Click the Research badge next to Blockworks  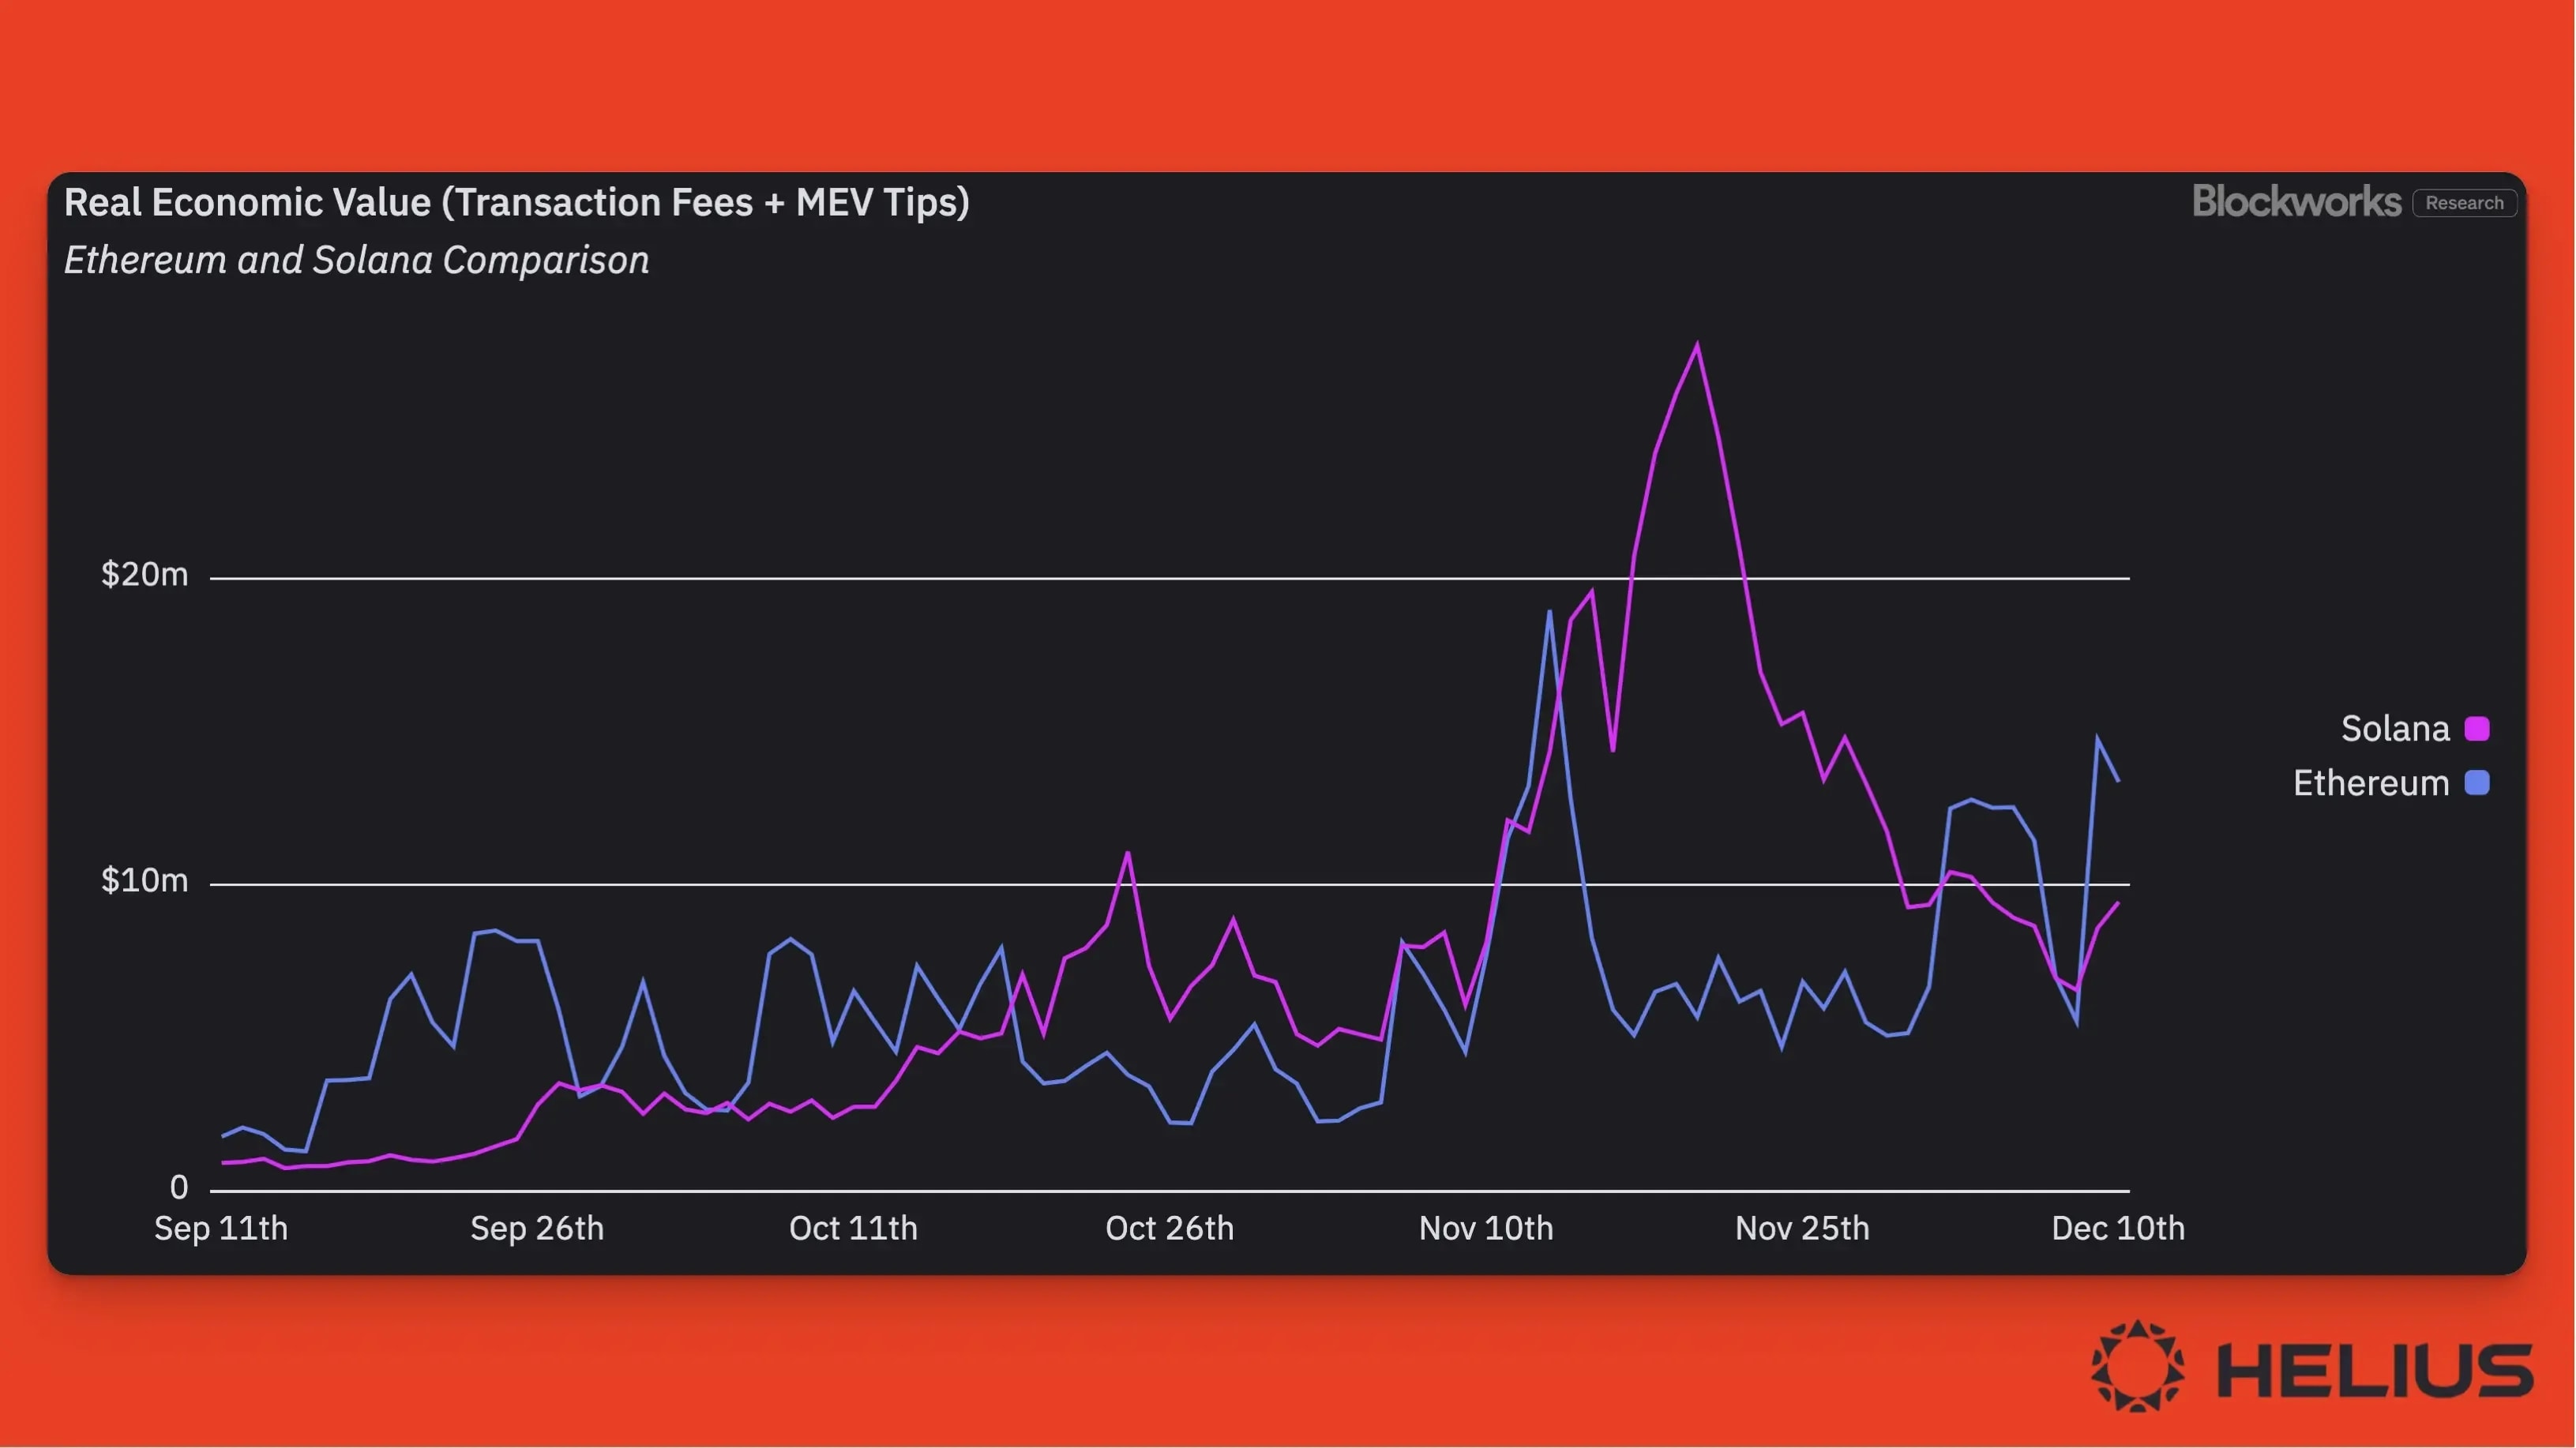[x=2465, y=200]
